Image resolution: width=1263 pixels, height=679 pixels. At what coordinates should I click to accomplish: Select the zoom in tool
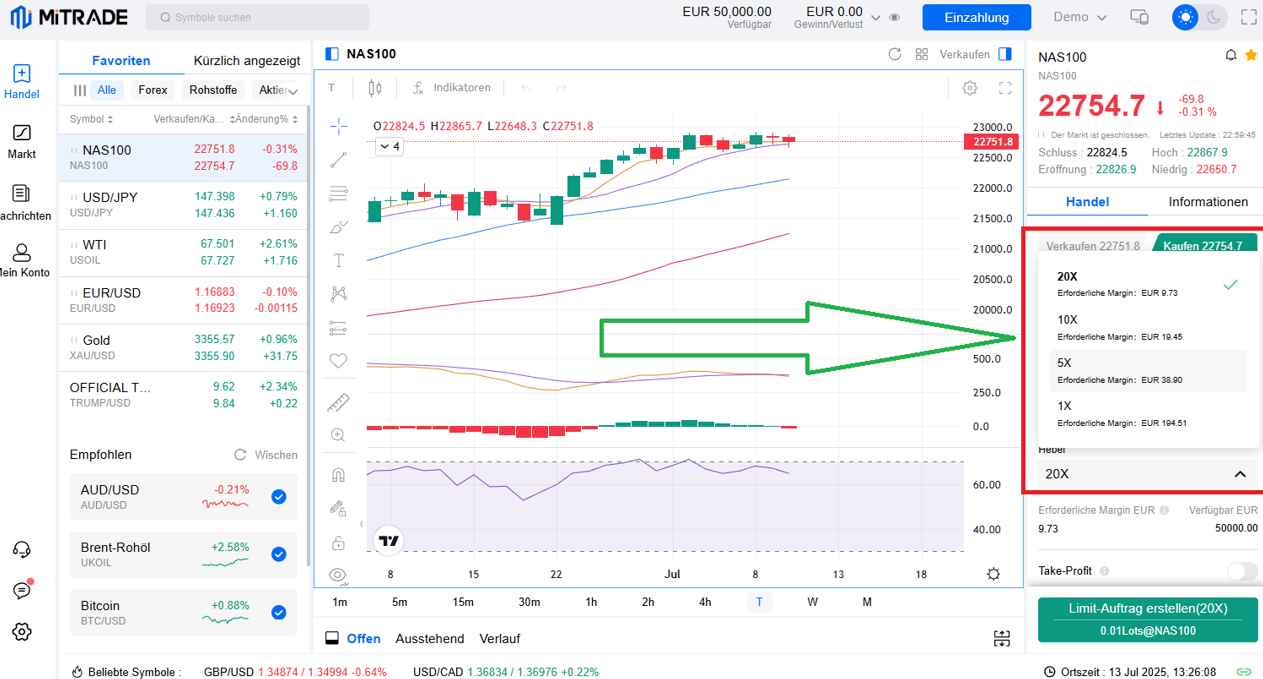pyautogui.click(x=339, y=435)
